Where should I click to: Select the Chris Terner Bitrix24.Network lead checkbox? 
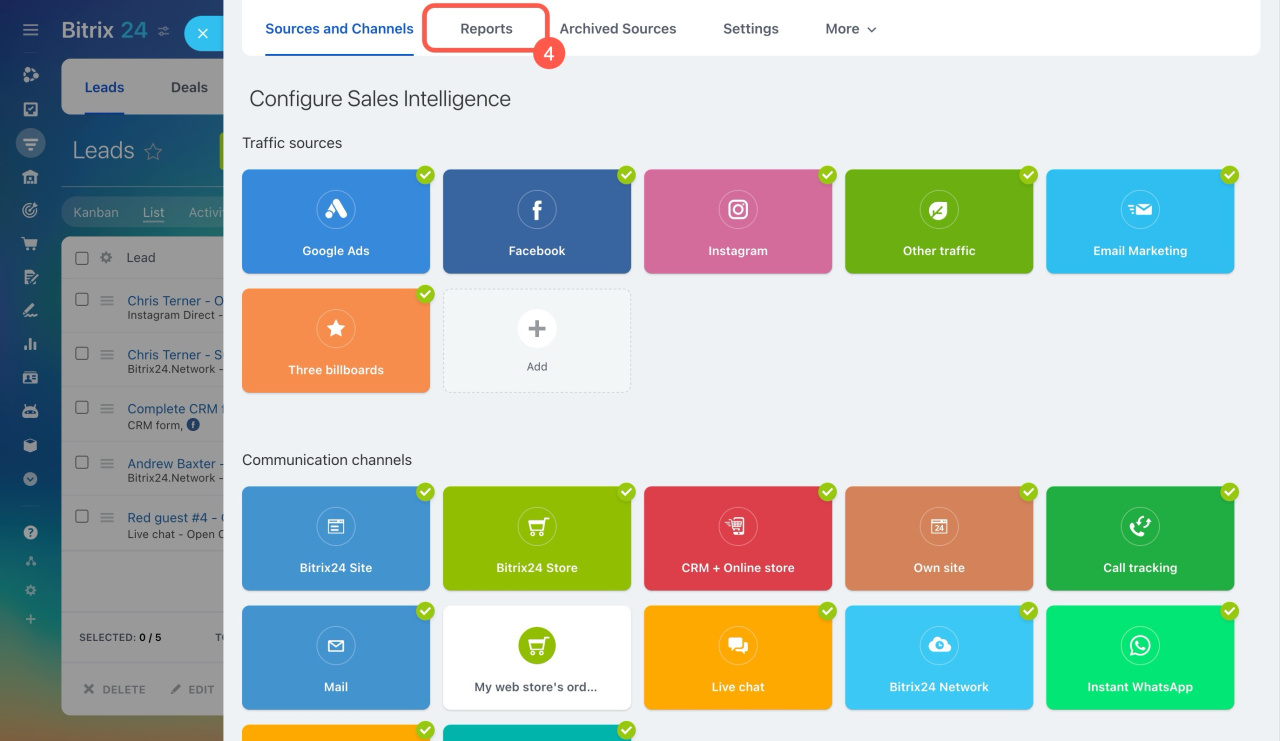[x=82, y=354]
